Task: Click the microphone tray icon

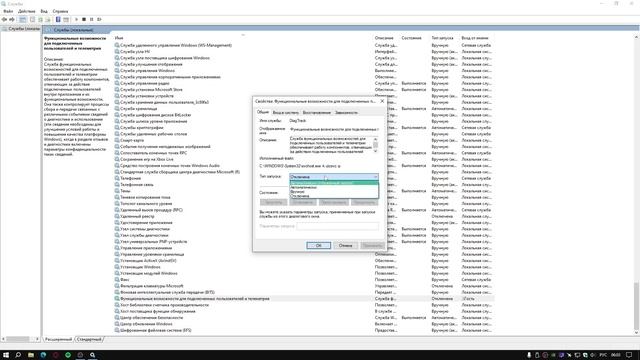Action: (x=529, y=355)
